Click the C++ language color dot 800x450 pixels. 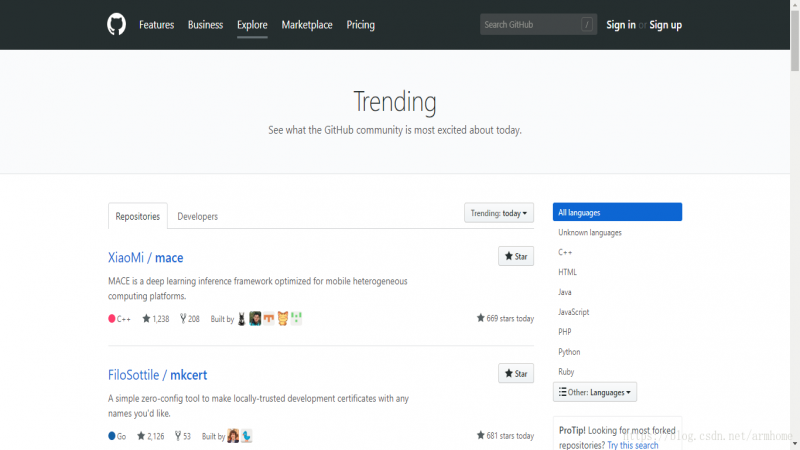pos(112,319)
